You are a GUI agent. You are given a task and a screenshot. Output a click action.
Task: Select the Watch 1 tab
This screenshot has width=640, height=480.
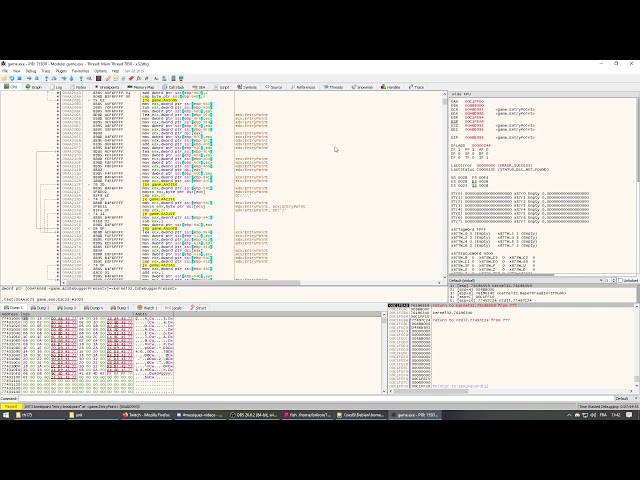coord(147,308)
